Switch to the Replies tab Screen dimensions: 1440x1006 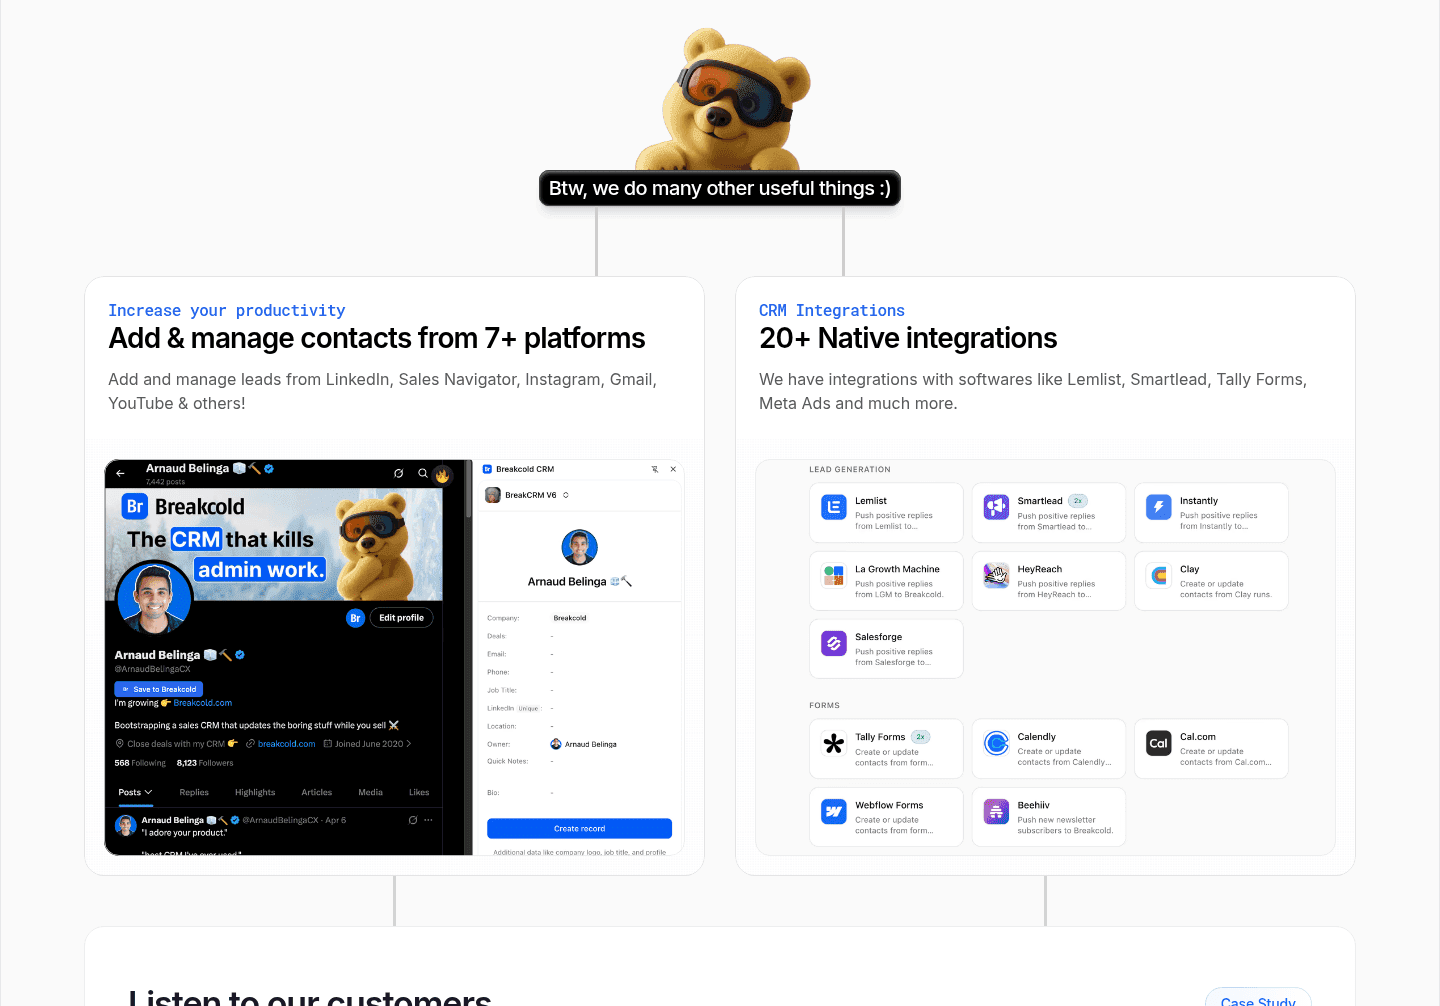tap(194, 792)
